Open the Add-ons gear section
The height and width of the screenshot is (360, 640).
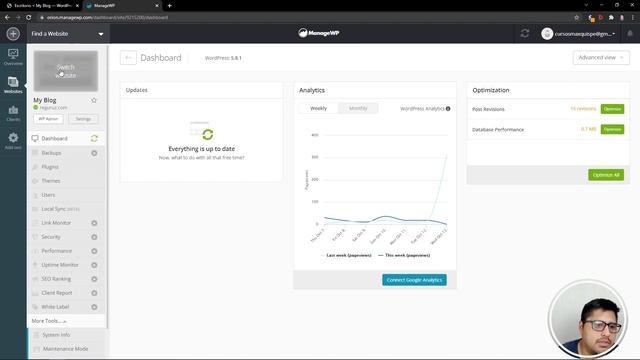[13, 141]
